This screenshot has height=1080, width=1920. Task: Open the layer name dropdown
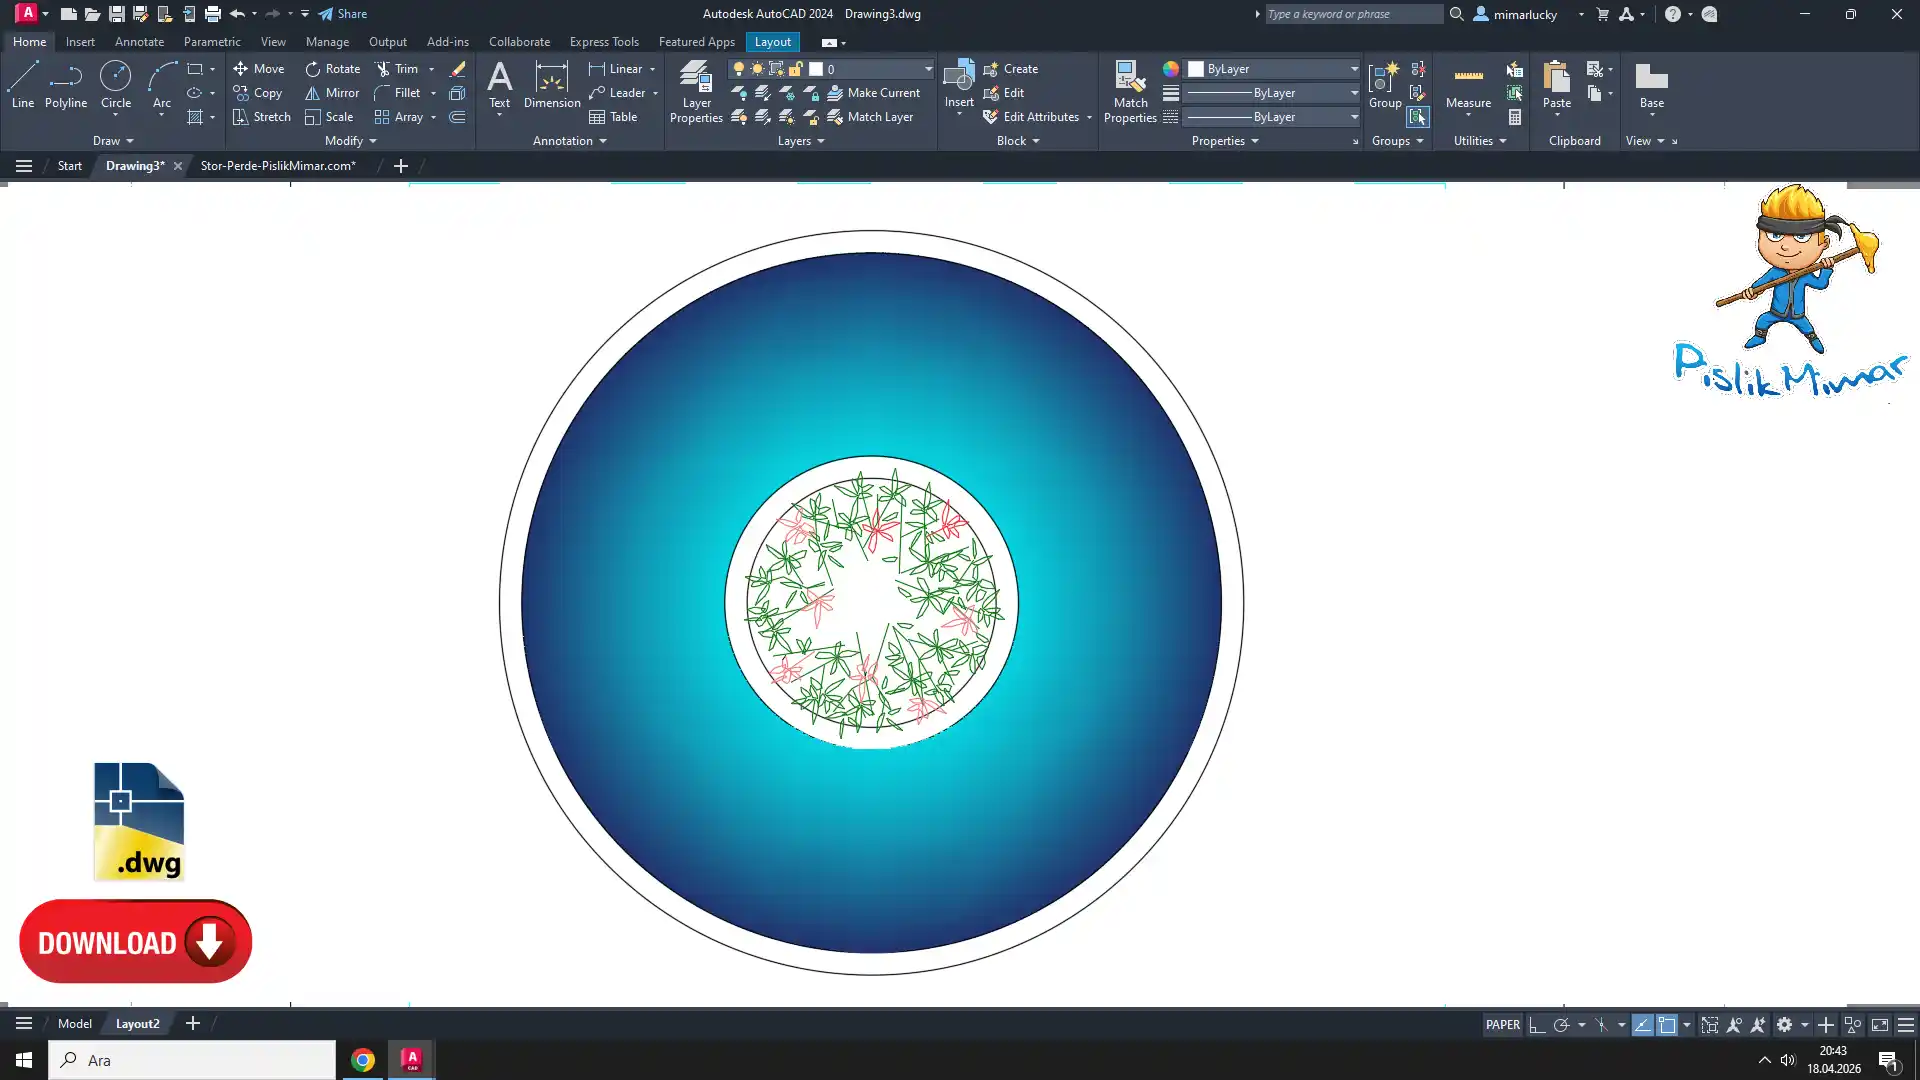927,69
